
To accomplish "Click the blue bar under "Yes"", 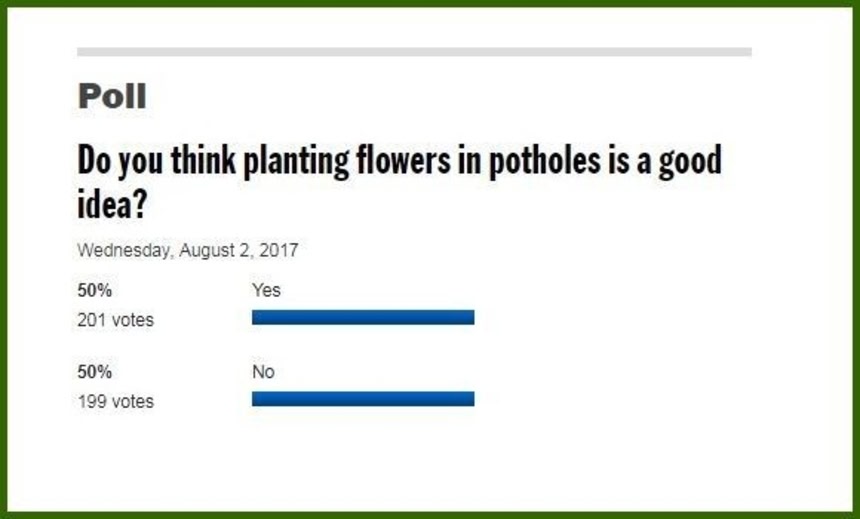I will pos(362,318).
